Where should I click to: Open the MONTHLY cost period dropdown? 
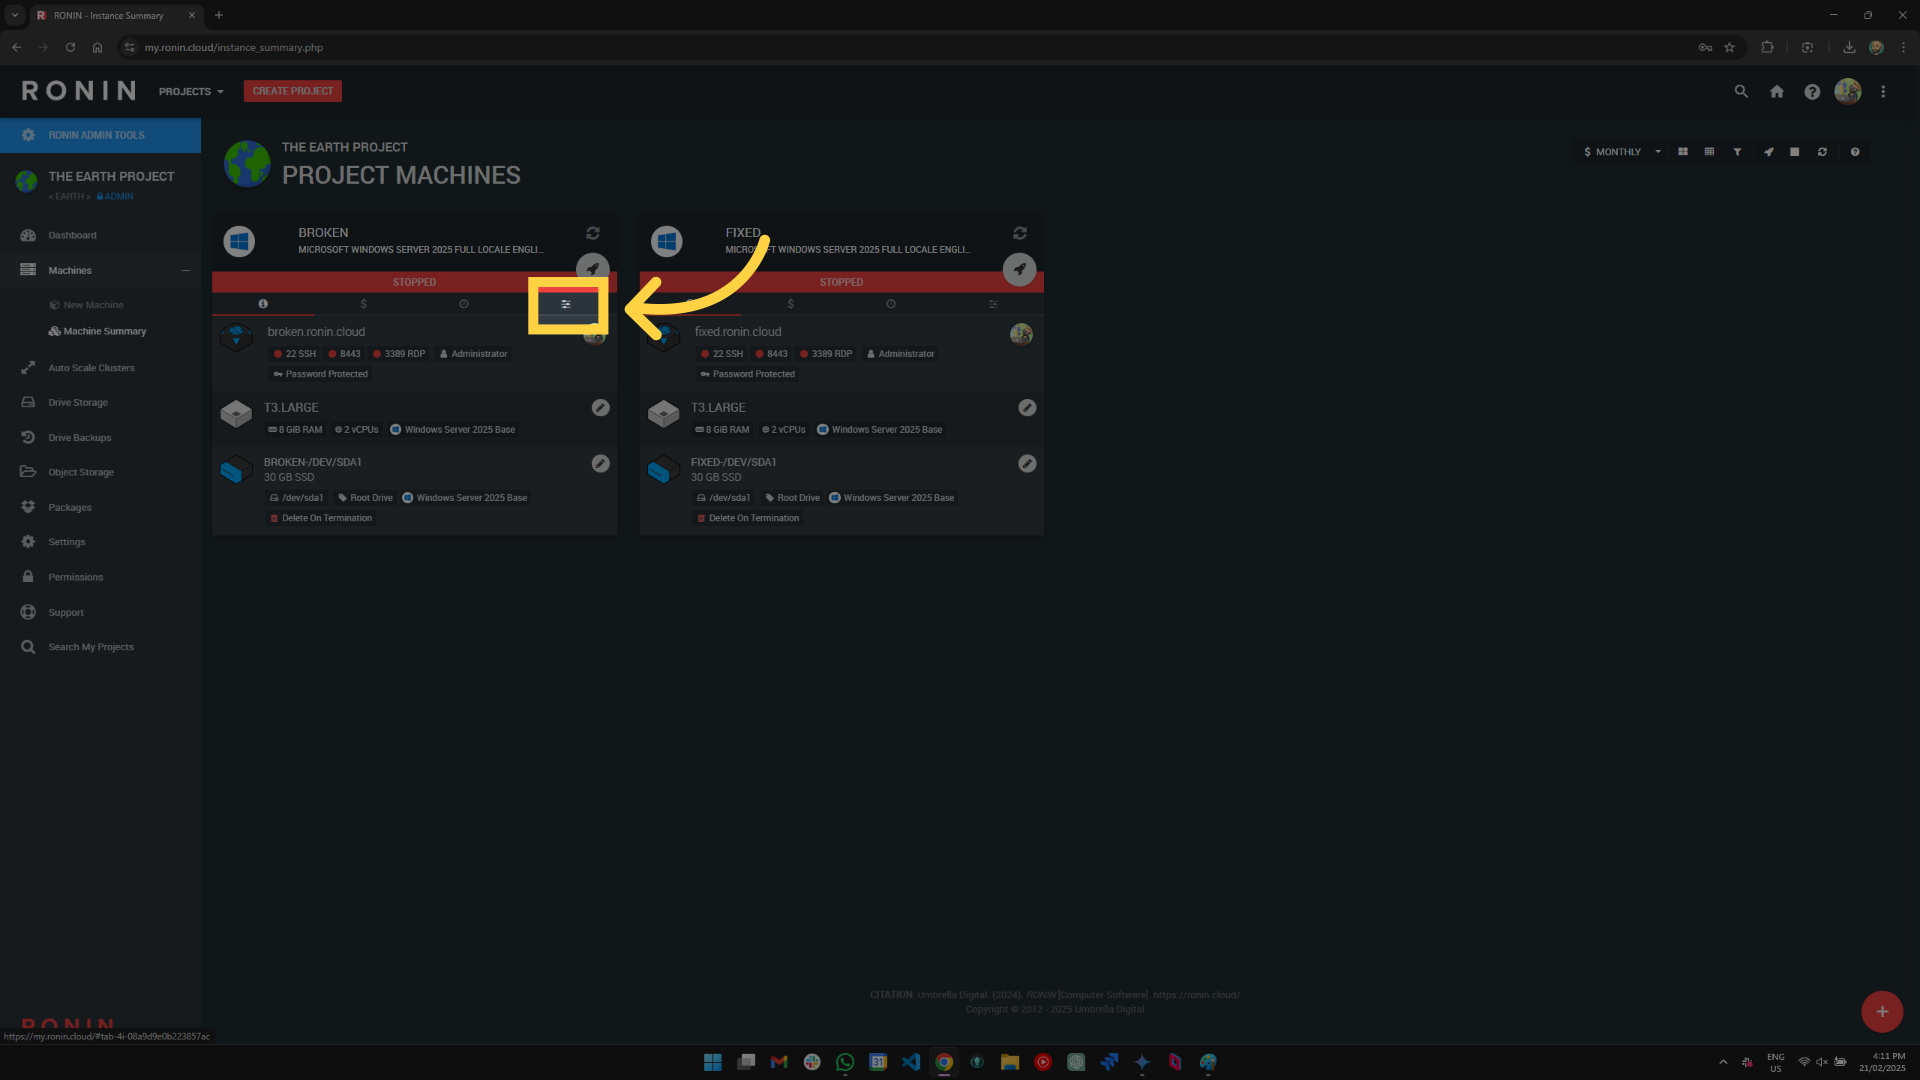pos(1622,152)
